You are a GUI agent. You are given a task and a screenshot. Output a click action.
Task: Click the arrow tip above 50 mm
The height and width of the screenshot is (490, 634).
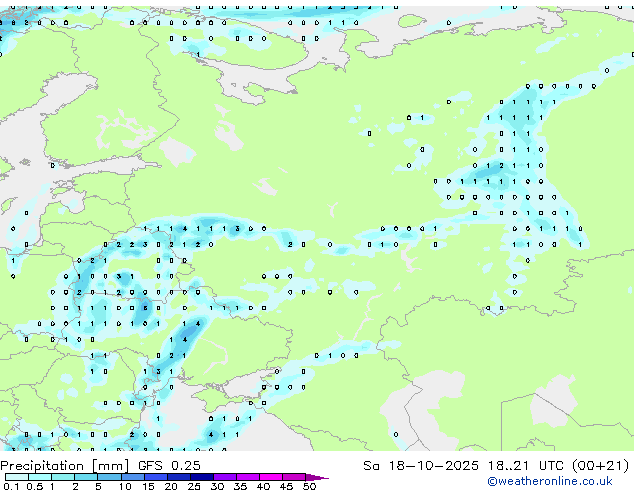pyautogui.click(x=317, y=477)
